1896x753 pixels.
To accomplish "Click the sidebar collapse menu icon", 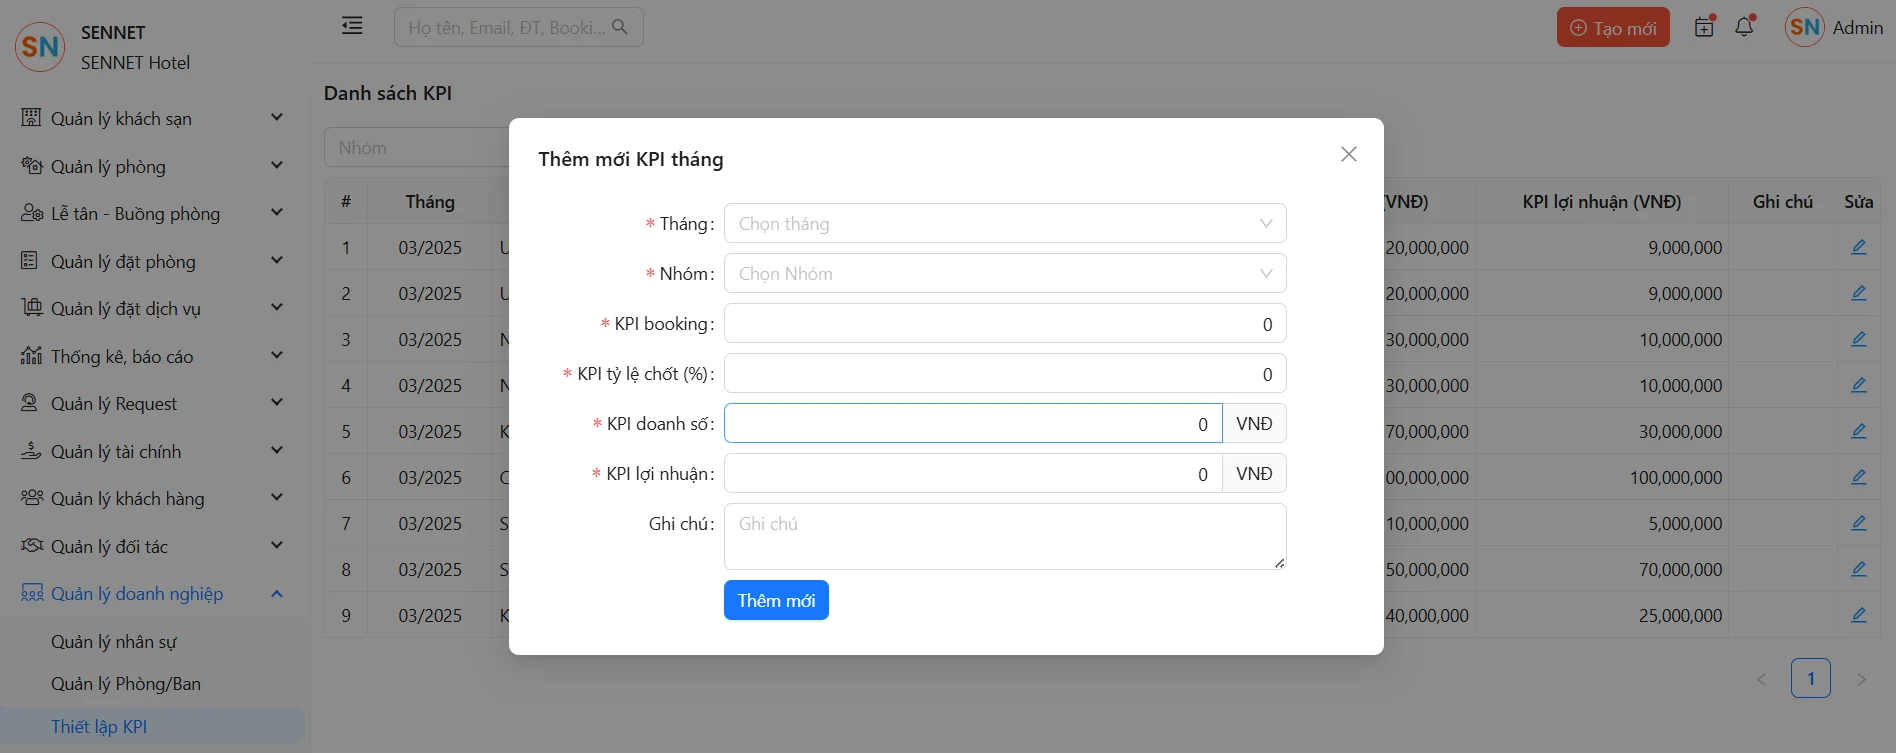I will 352,26.
